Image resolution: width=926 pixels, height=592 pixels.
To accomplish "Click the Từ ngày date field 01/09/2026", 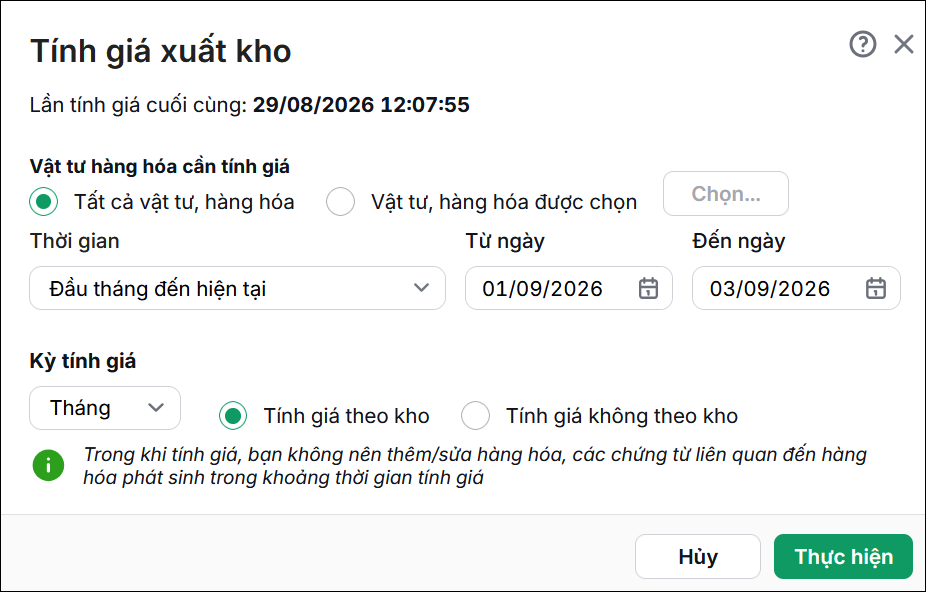I will point(569,288).
